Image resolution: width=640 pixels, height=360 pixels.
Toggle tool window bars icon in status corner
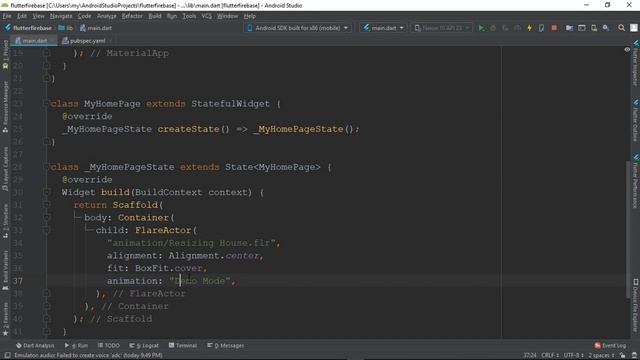coord(7,355)
